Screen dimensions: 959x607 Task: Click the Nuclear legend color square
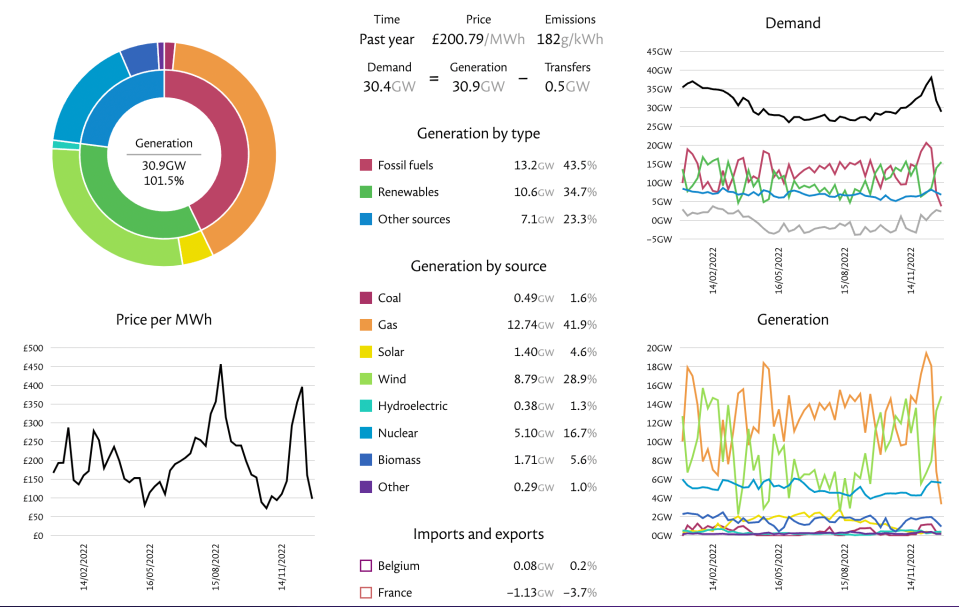coord(365,433)
